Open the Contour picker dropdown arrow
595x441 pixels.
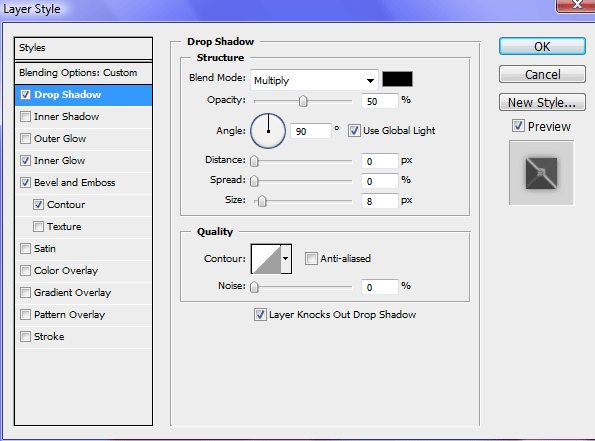pyautogui.click(x=286, y=259)
